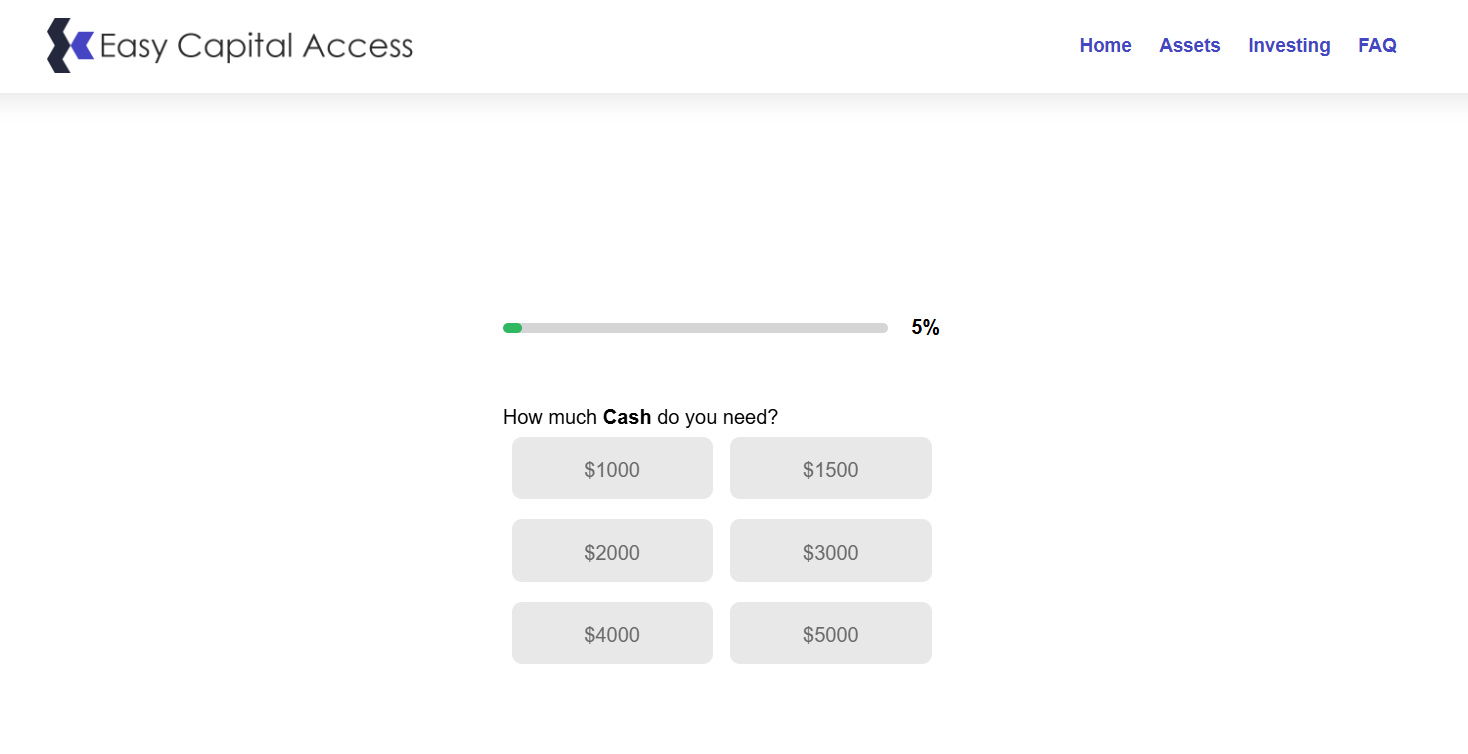Select the $1000 cash option
Viewport: 1468px width, 754px height.
pyautogui.click(x=612, y=469)
